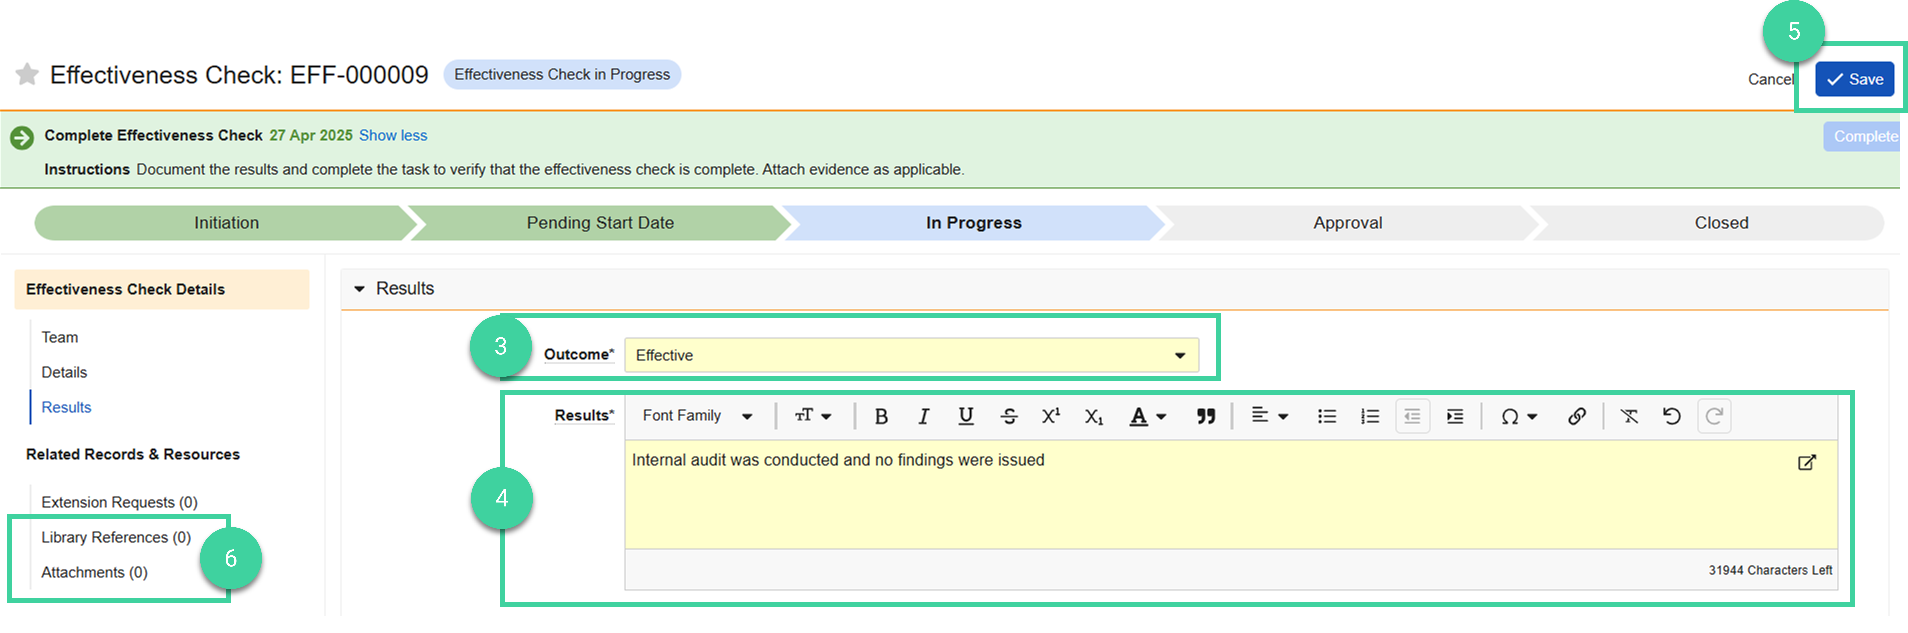Select the Superscript icon
The height and width of the screenshot is (633, 1908).
click(x=1051, y=416)
